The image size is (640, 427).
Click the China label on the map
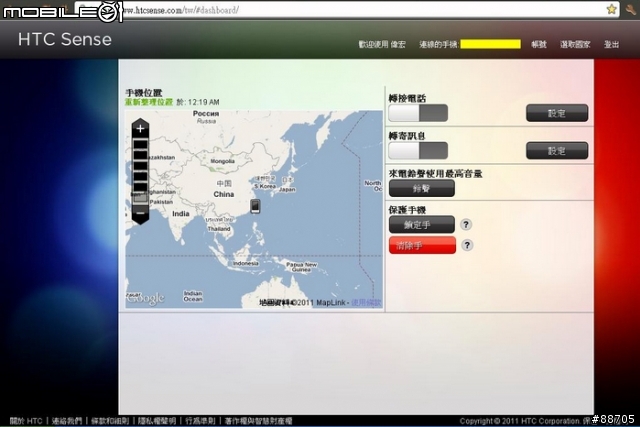click(x=224, y=194)
